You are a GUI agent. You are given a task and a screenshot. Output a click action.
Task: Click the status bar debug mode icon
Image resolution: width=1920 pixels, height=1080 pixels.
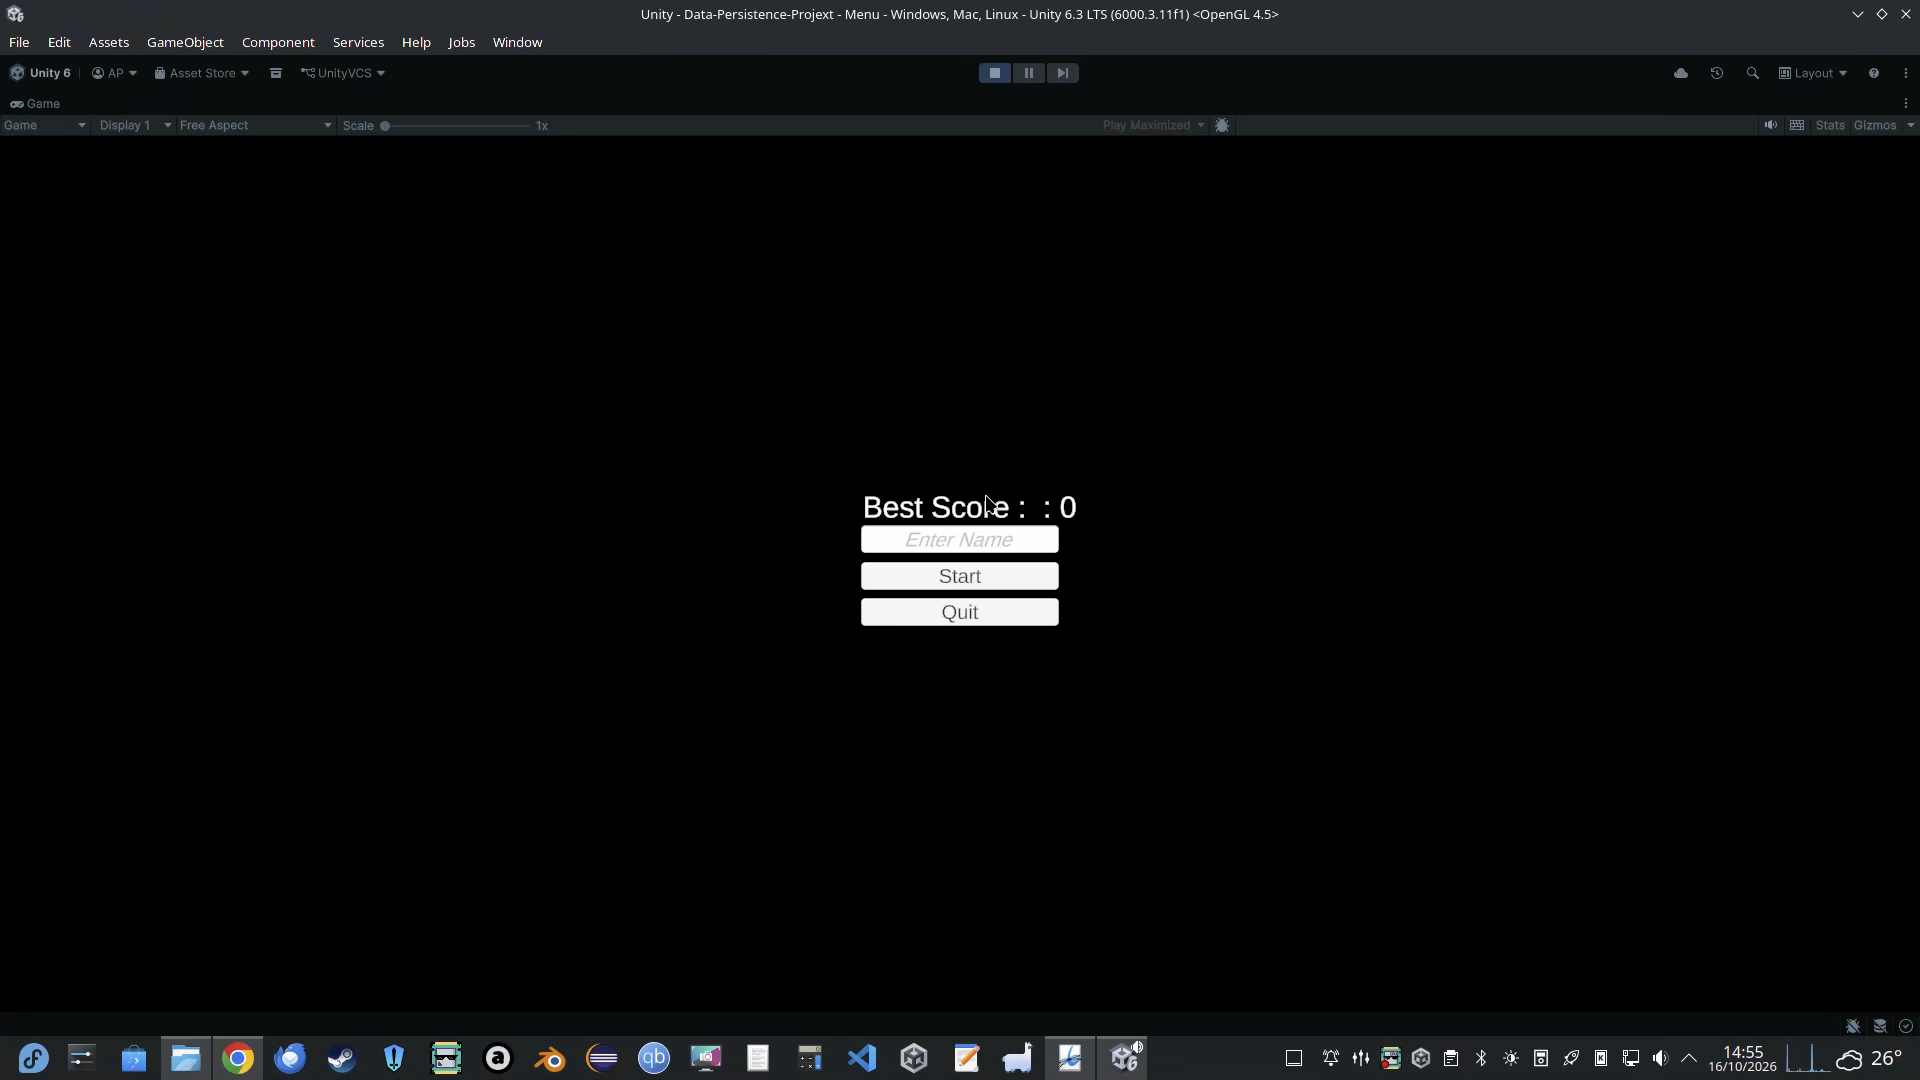(1853, 1026)
